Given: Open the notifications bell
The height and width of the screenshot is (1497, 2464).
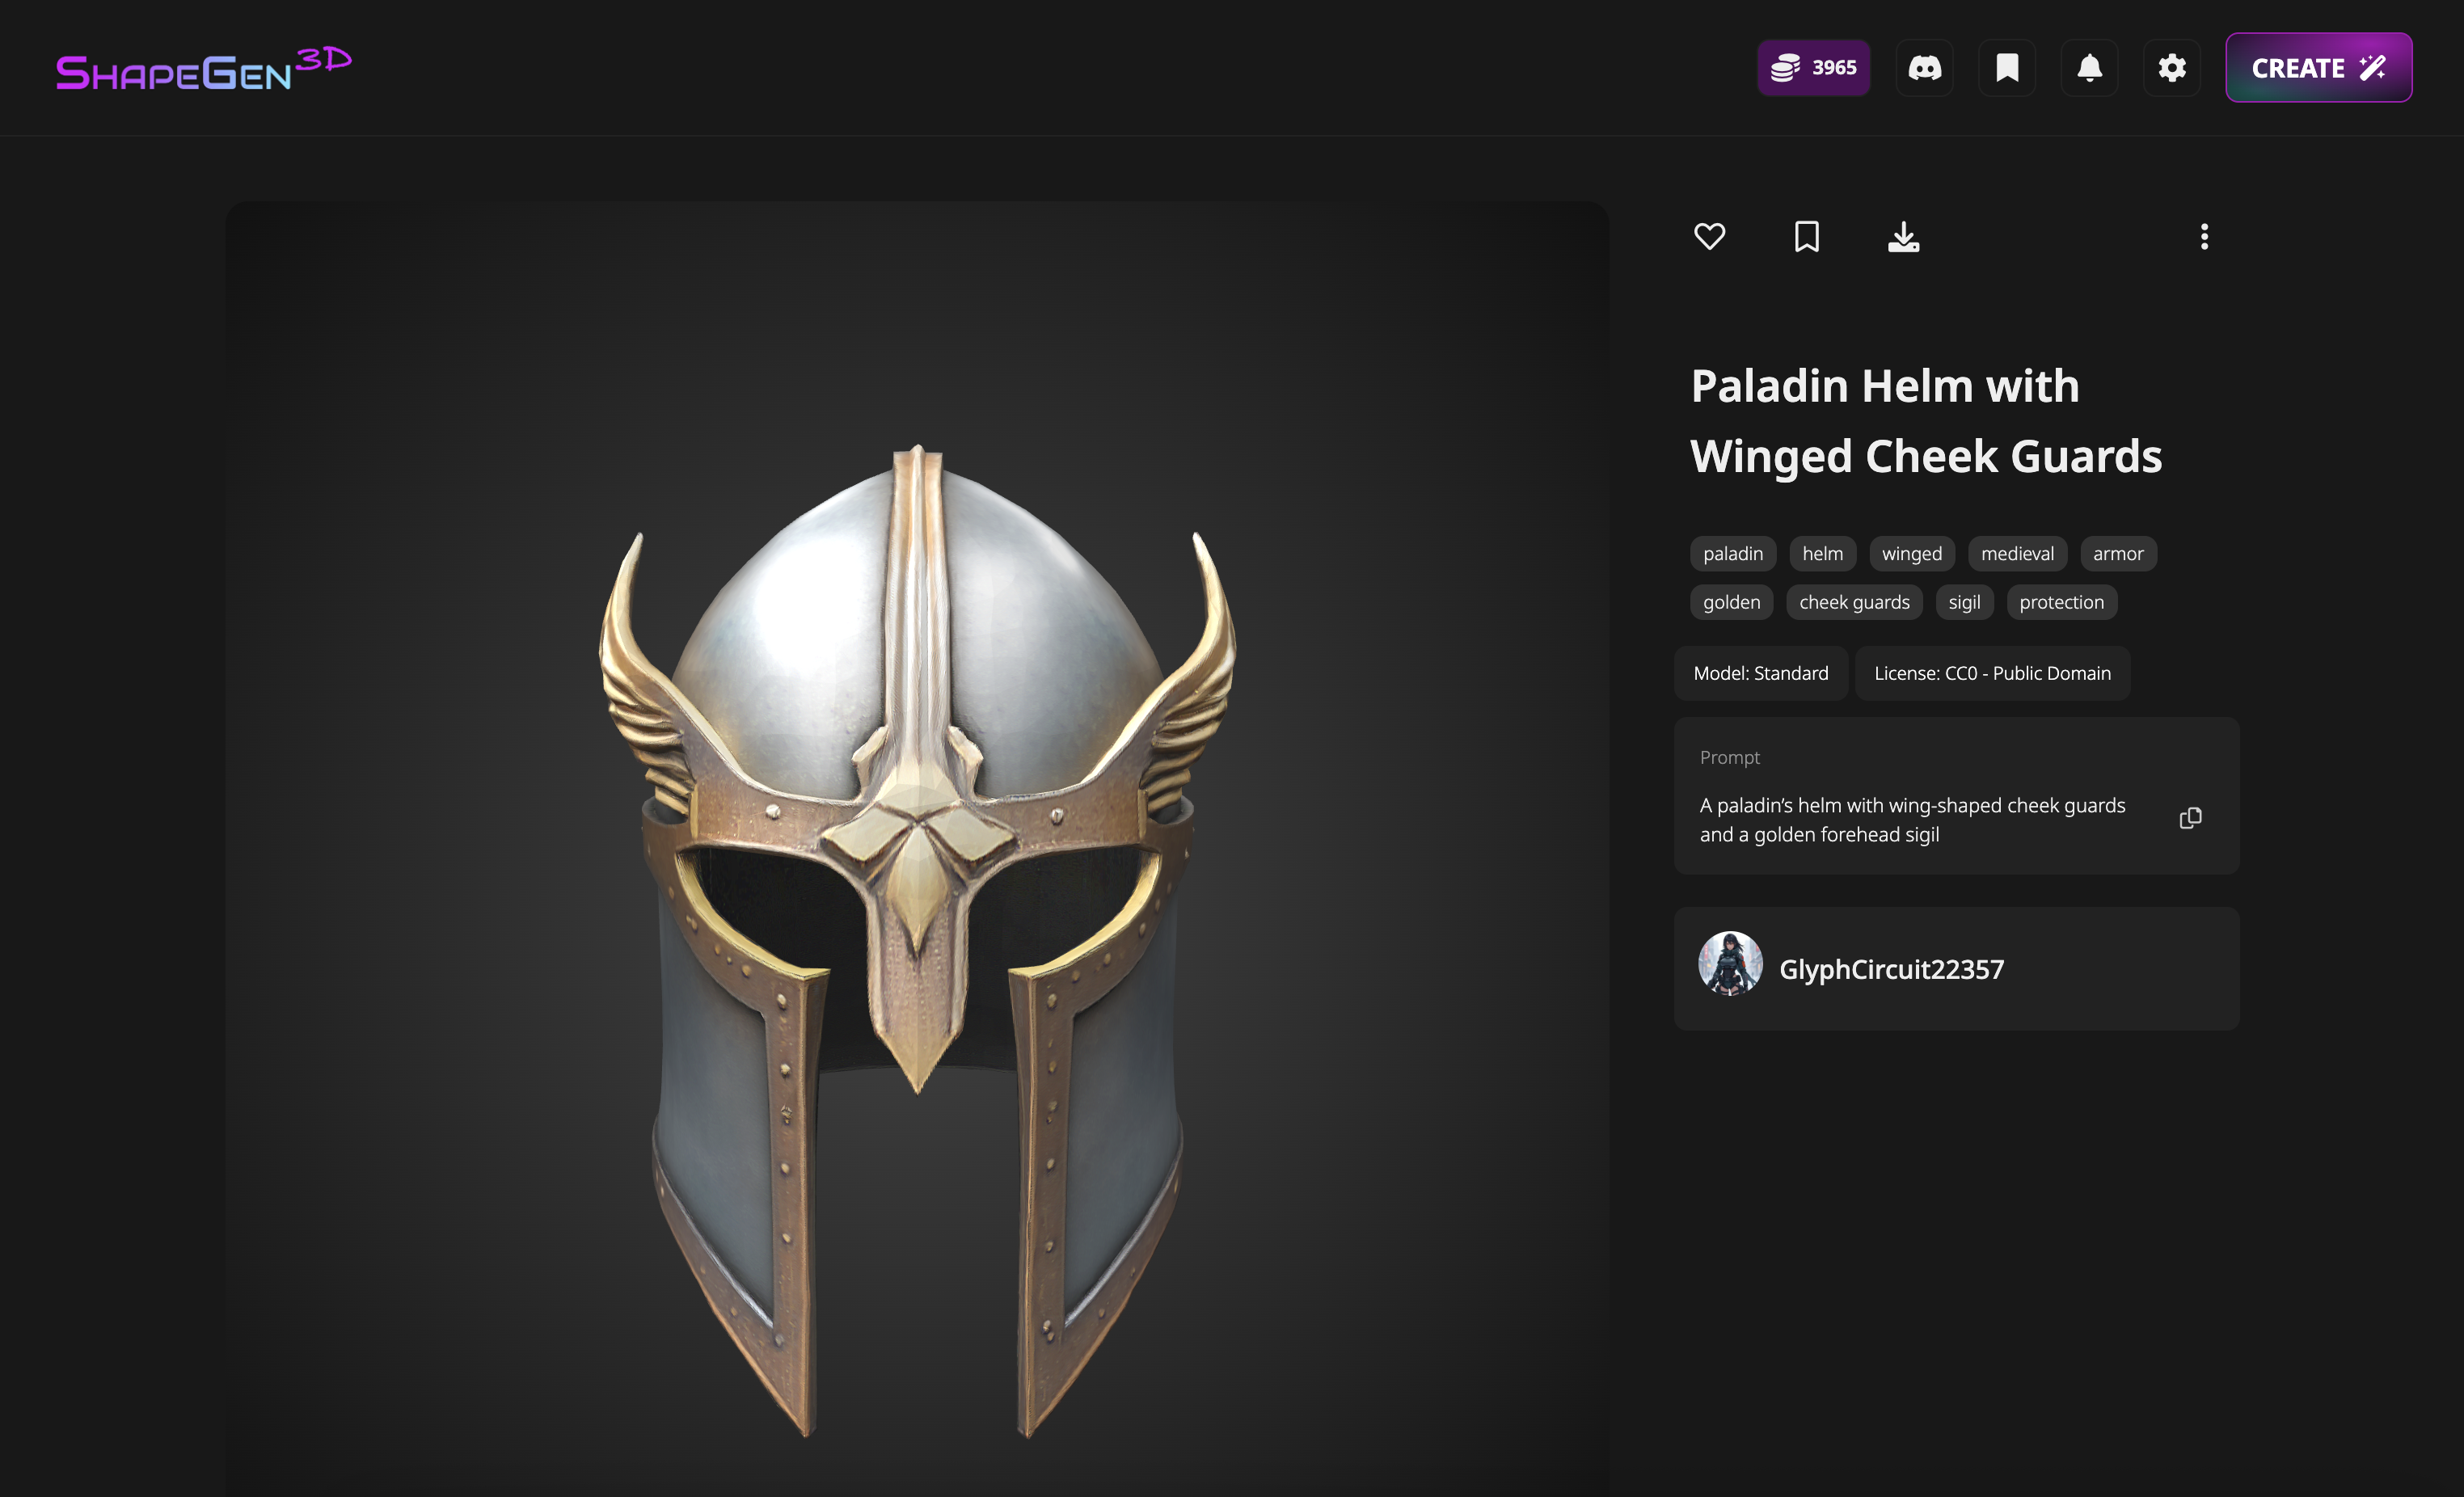Looking at the screenshot, I should [2089, 68].
